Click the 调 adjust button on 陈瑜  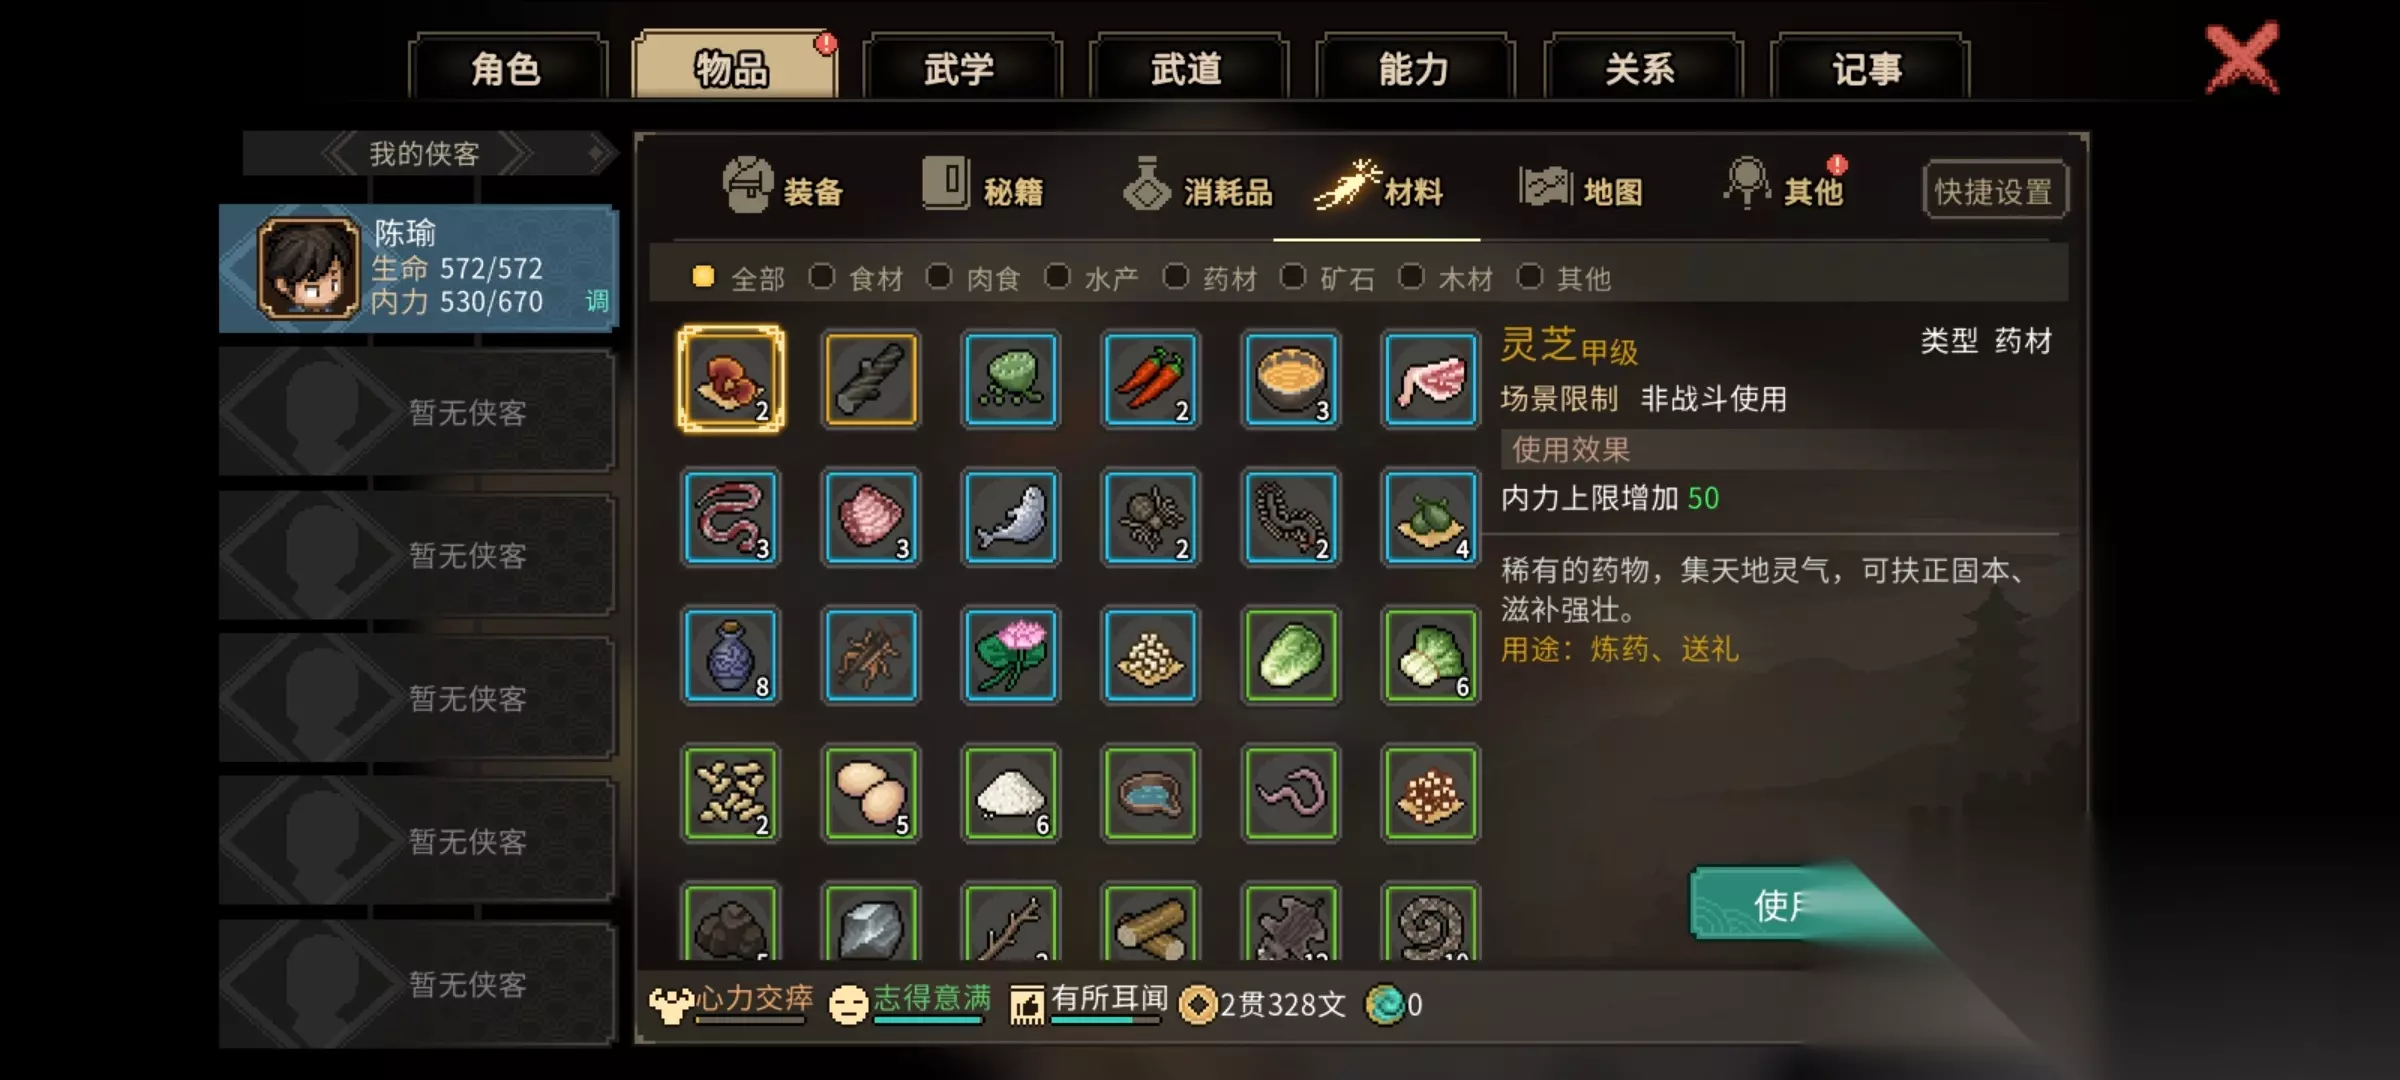pyautogui.click(x=597, y=301)
